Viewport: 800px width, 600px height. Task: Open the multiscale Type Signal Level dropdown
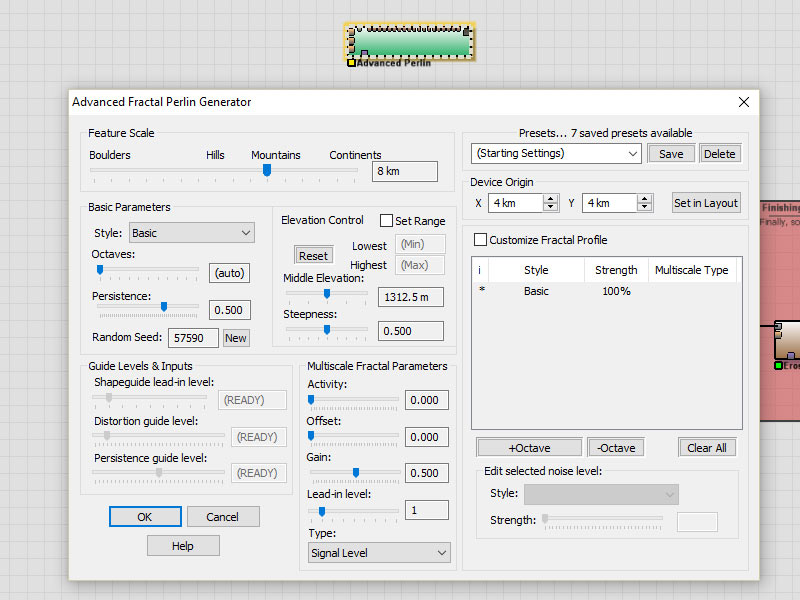pos(378,553)
